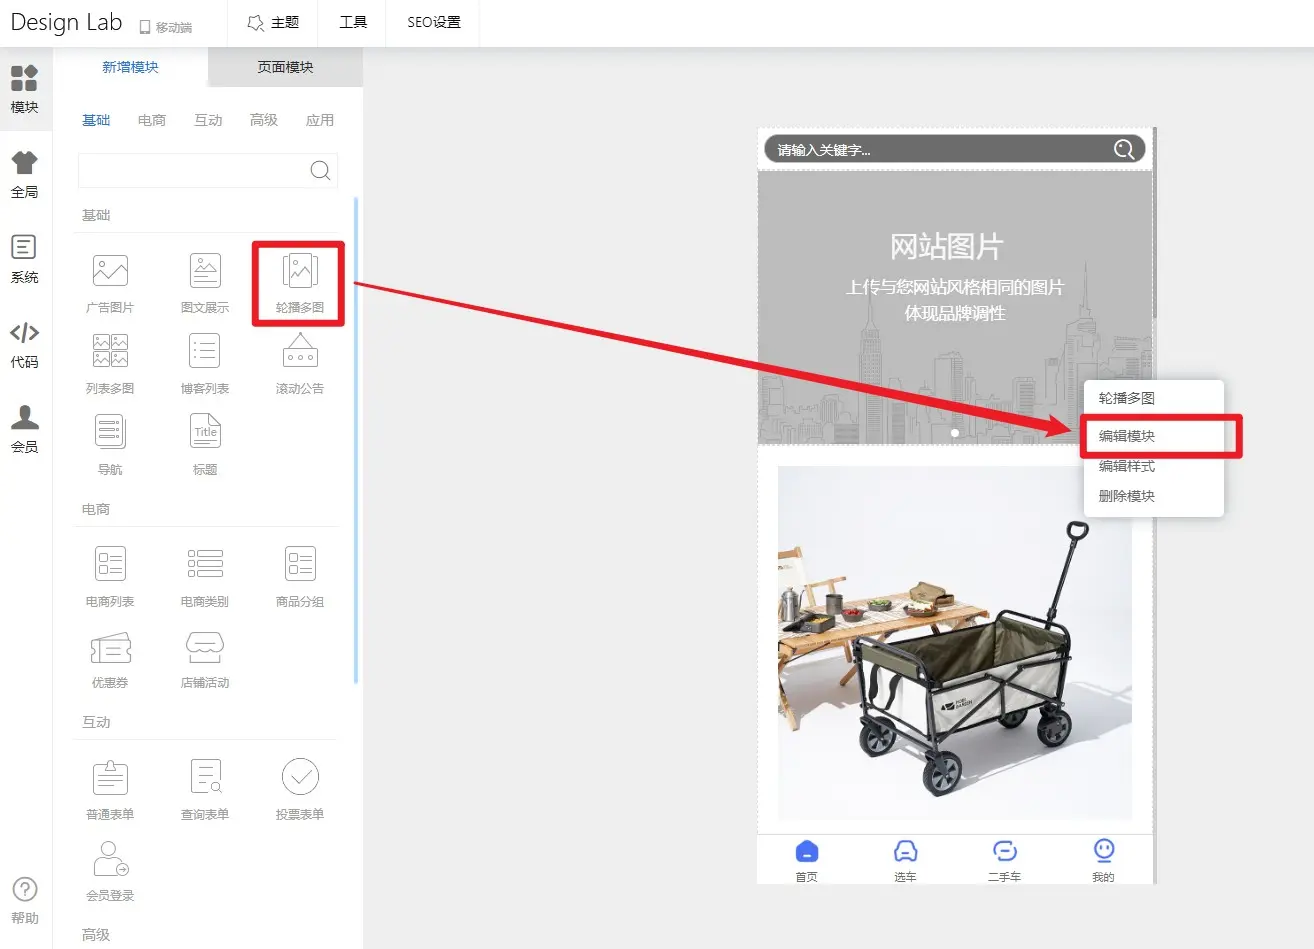
Task: Open the 会员 member section in sidebar
Action: coord(25,428)
